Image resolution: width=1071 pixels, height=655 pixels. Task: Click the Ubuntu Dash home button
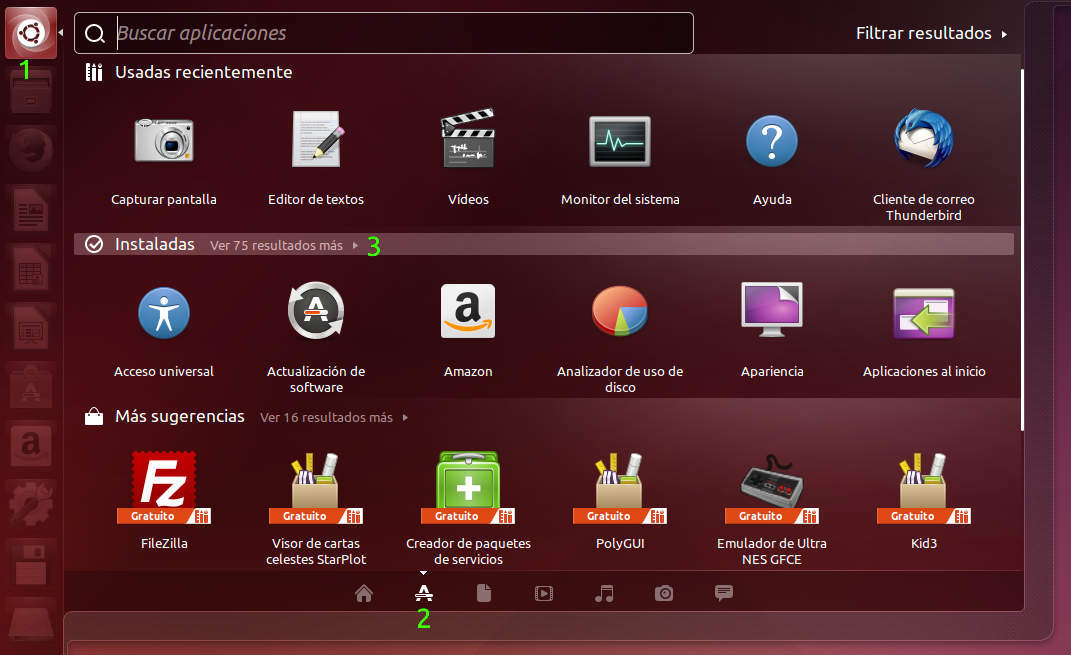pos(31,33)
